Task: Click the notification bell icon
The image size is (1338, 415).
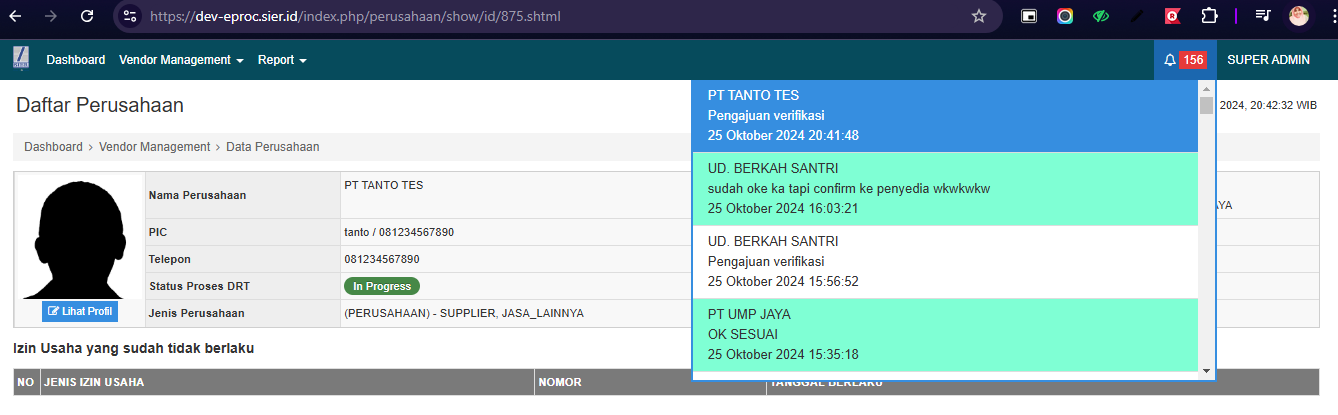Action: pyautogui.click(x=1170, y=60)
